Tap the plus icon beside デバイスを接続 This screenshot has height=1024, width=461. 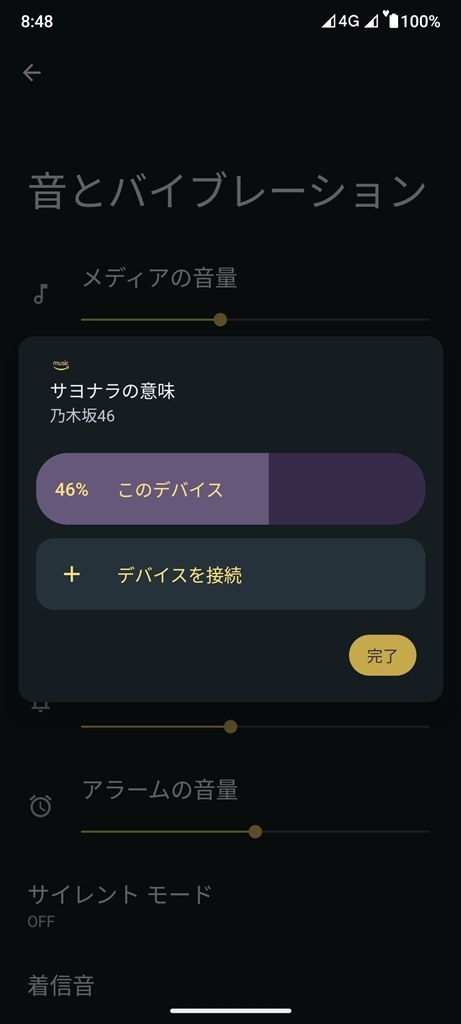(x=71, y=574)
